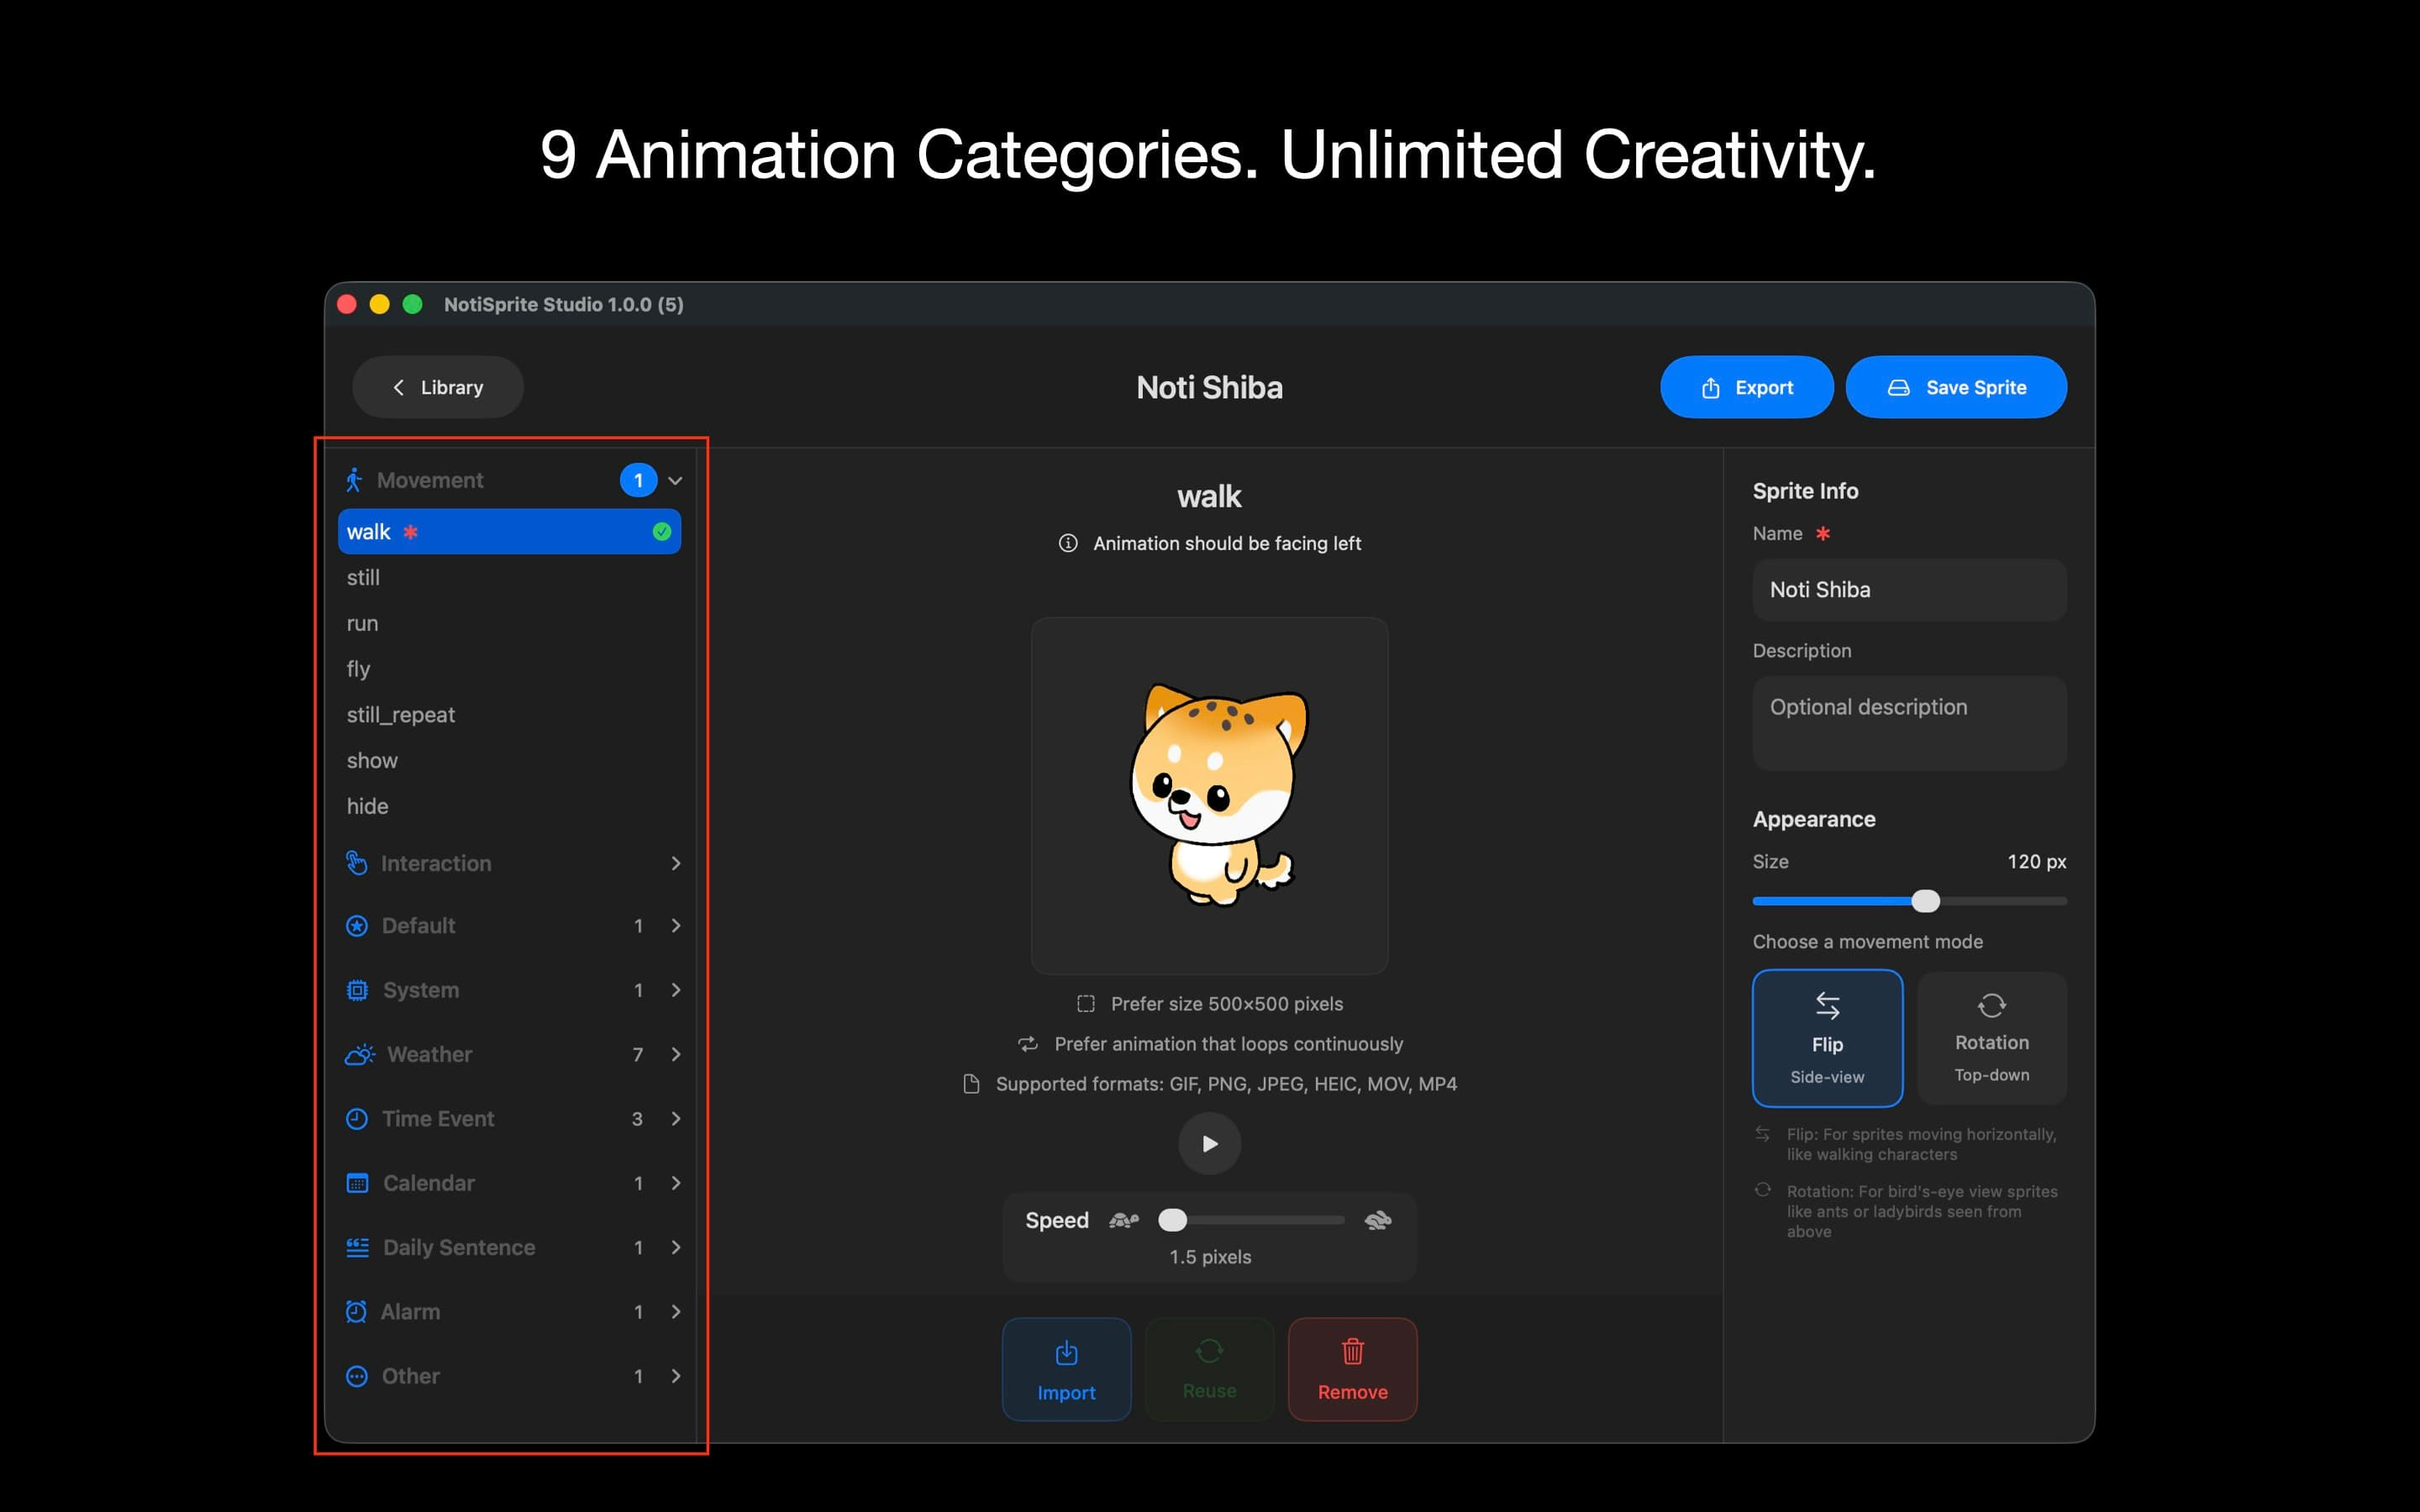Collapse the Movement category chevron

tap(676, 480)
